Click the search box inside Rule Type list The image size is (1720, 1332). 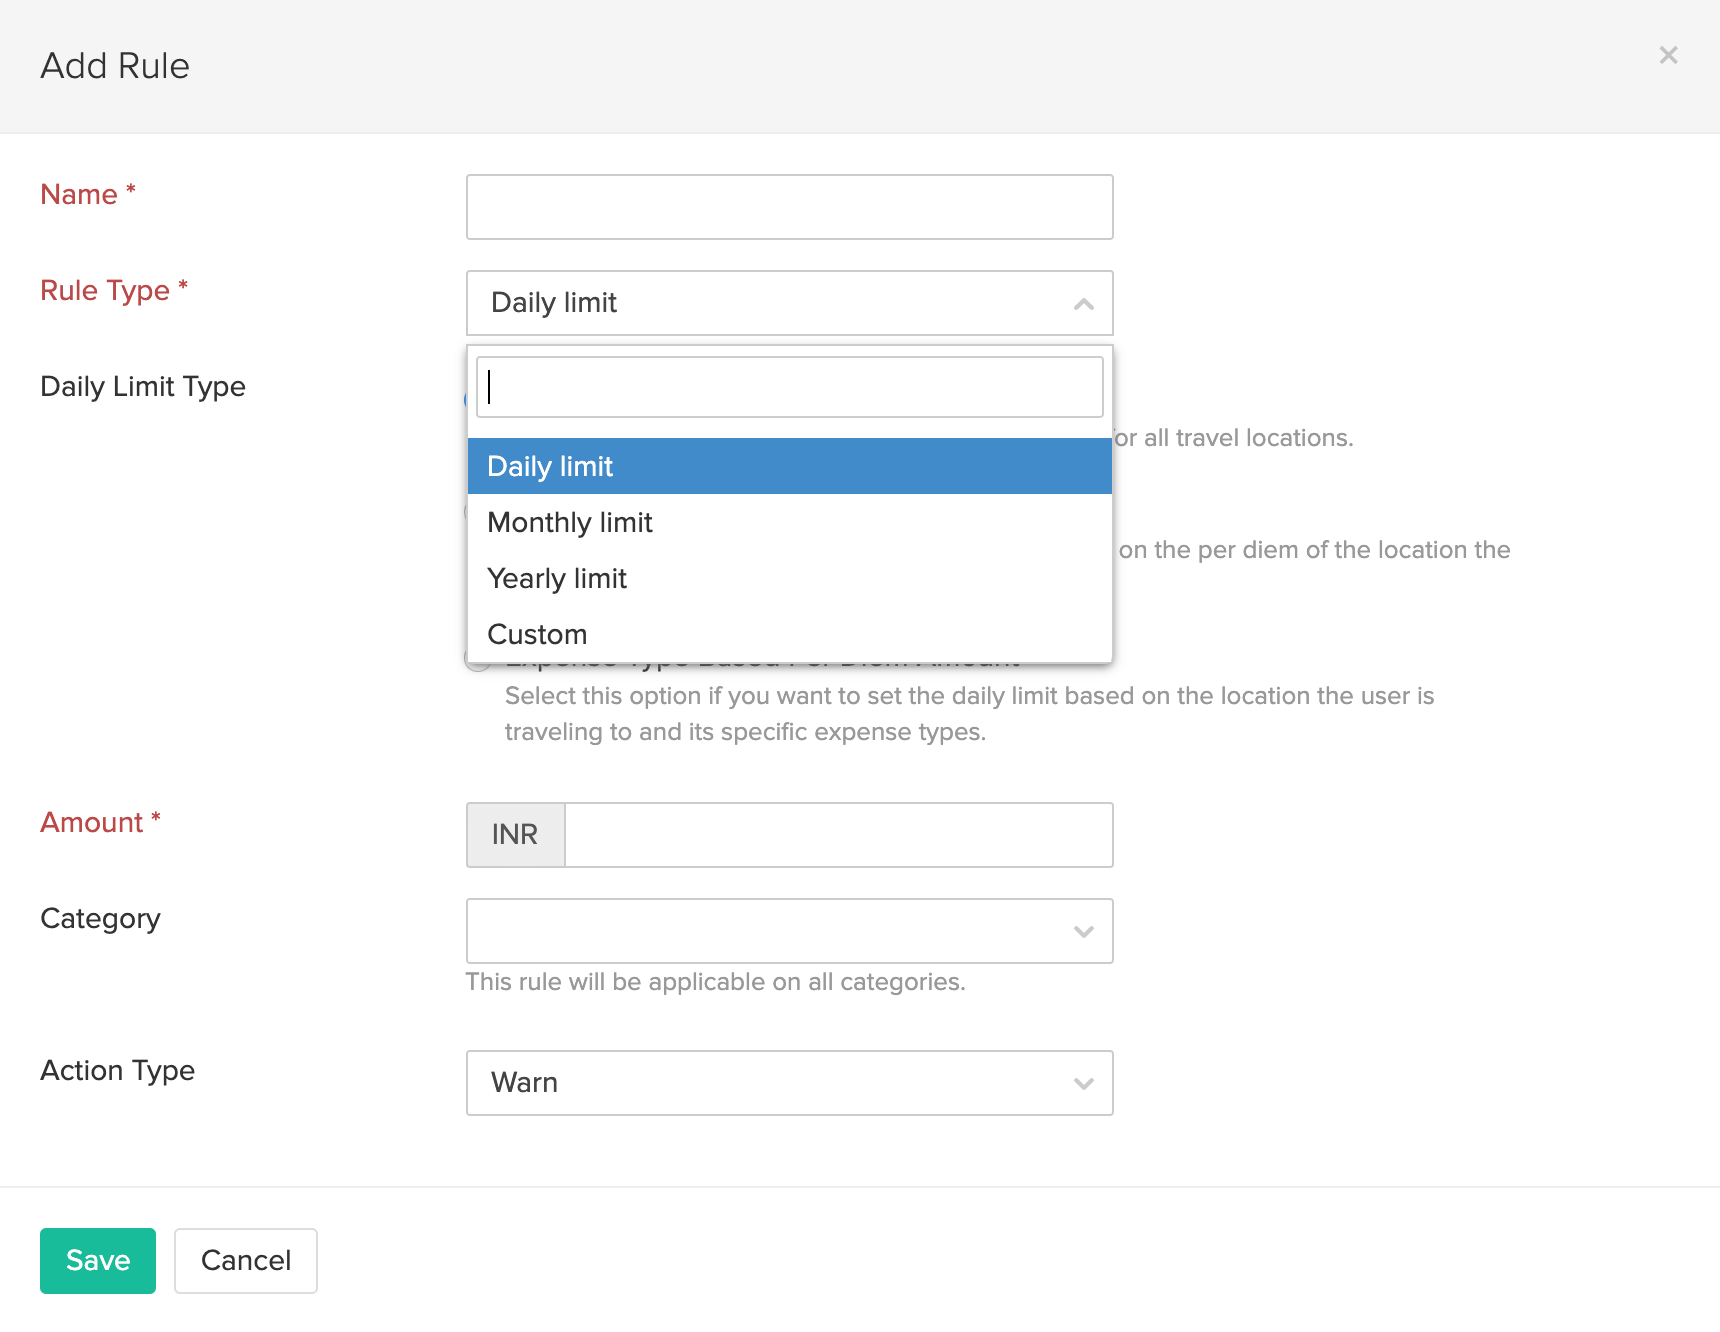[789, 387]
